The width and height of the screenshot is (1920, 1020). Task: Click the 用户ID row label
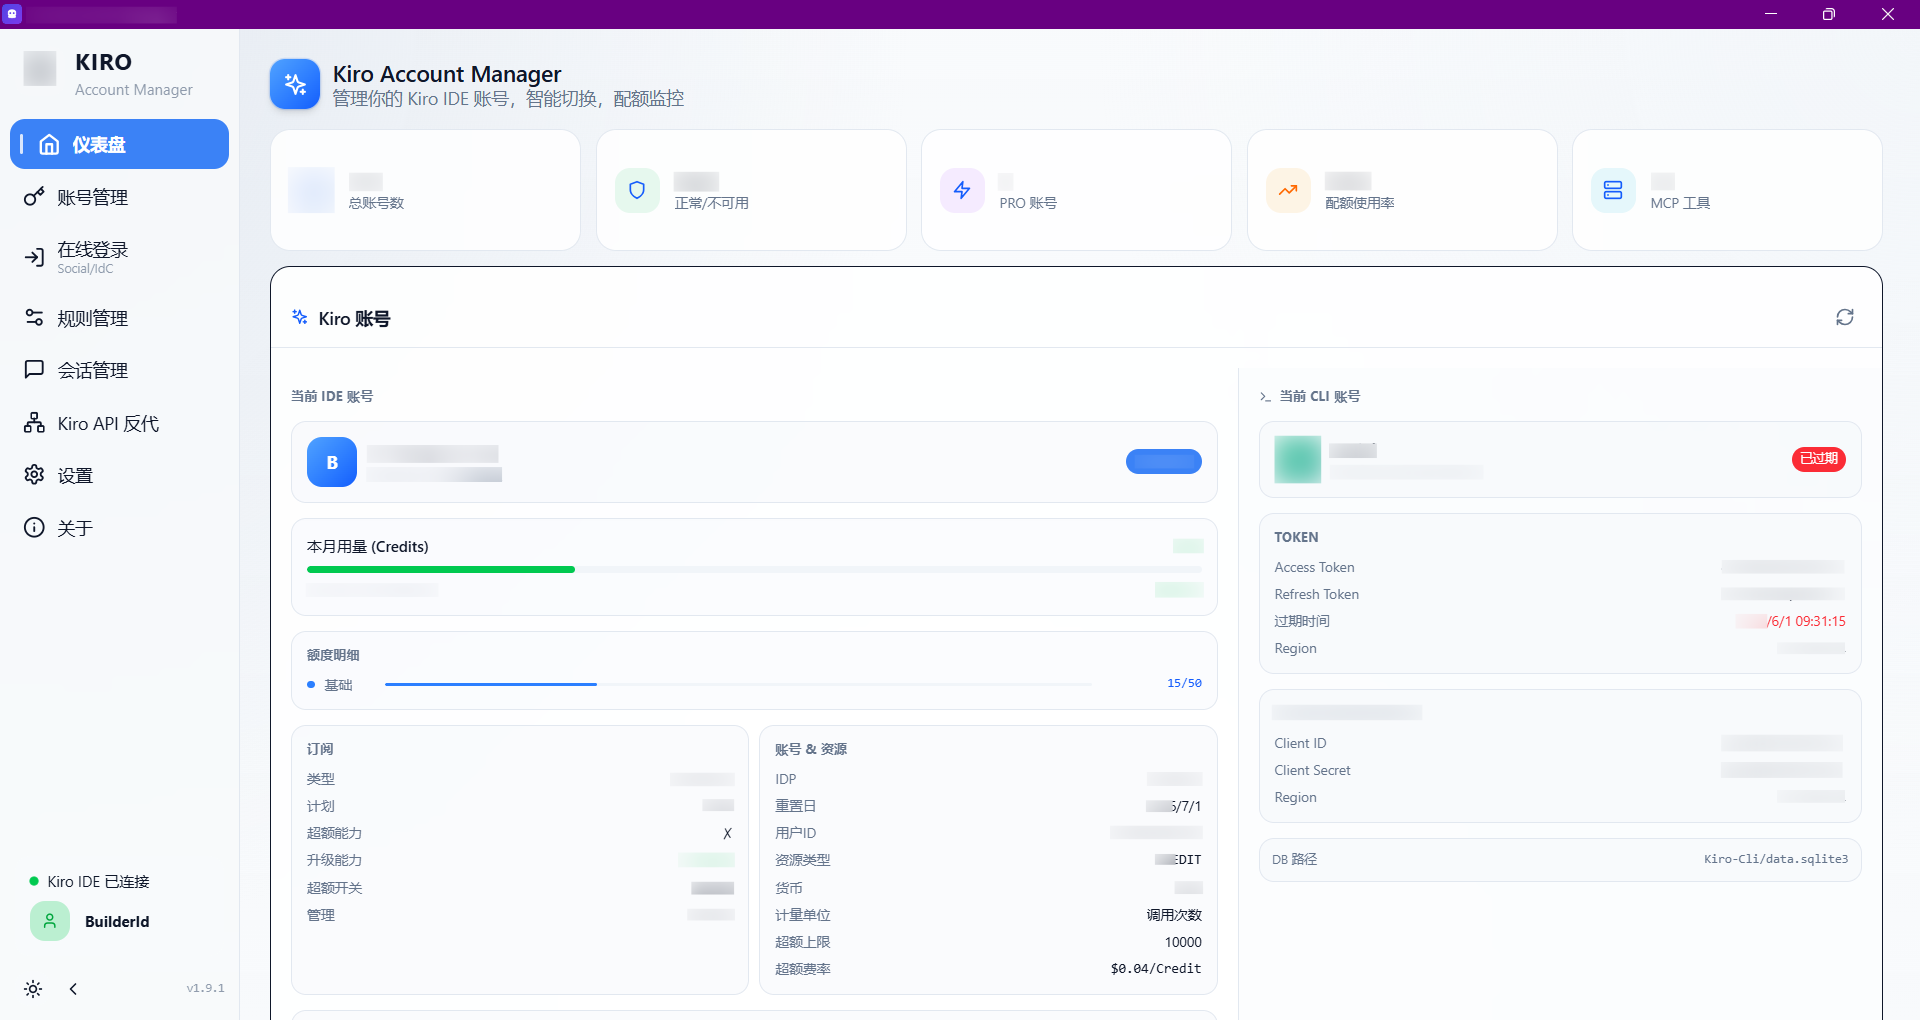coord(796,833)
